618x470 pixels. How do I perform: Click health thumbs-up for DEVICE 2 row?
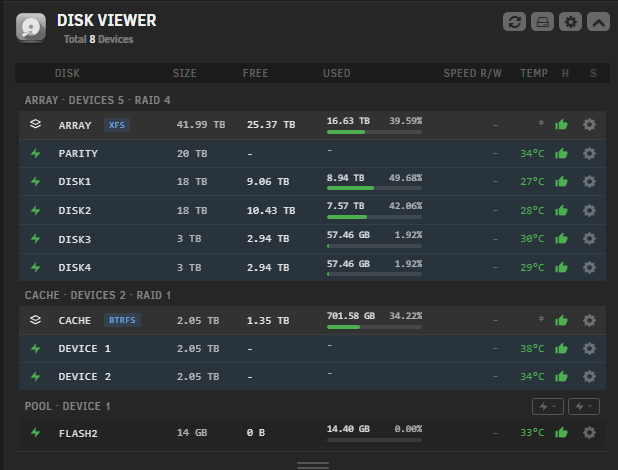click(x=561, y=377)
